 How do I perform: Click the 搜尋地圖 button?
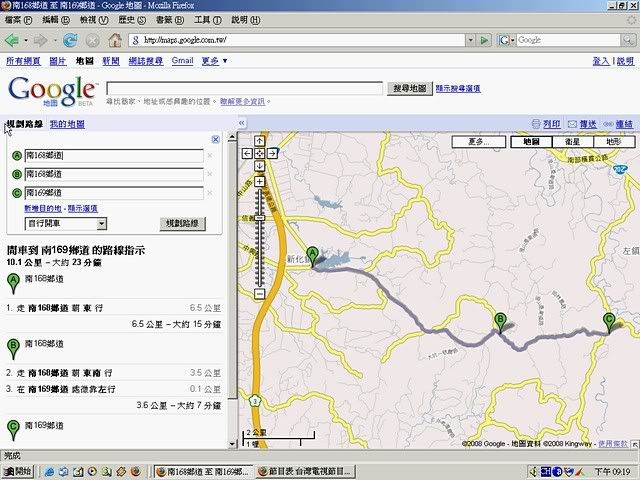[x=409, y=88]
